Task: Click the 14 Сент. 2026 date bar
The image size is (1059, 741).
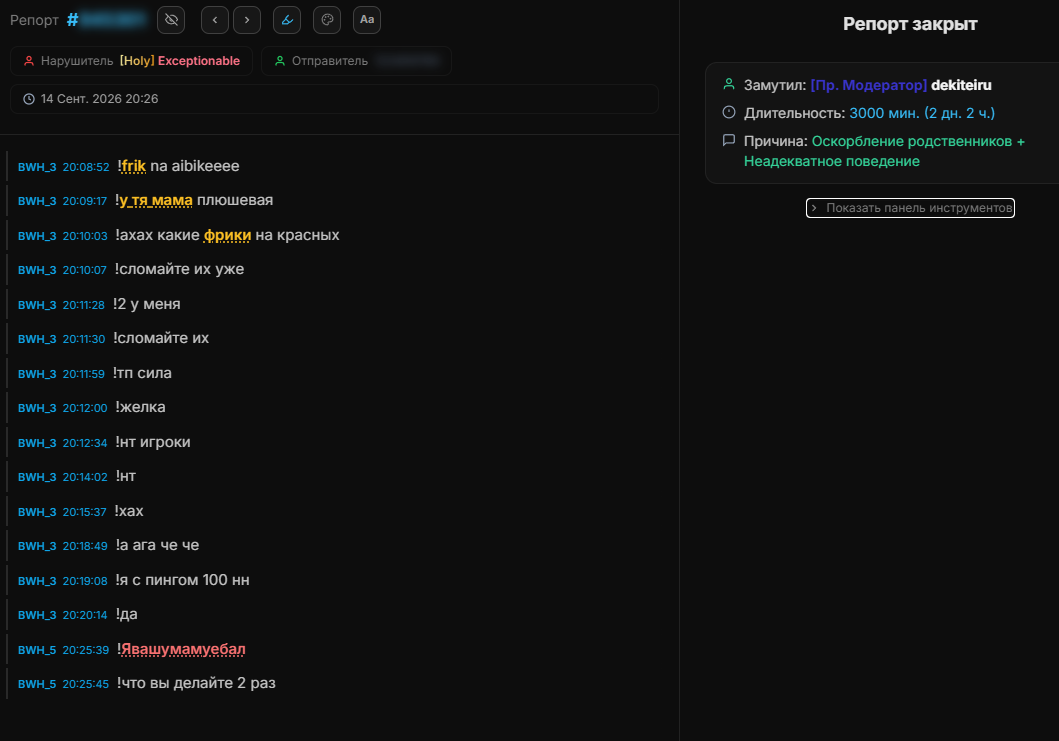Action: tap(334, 99)
